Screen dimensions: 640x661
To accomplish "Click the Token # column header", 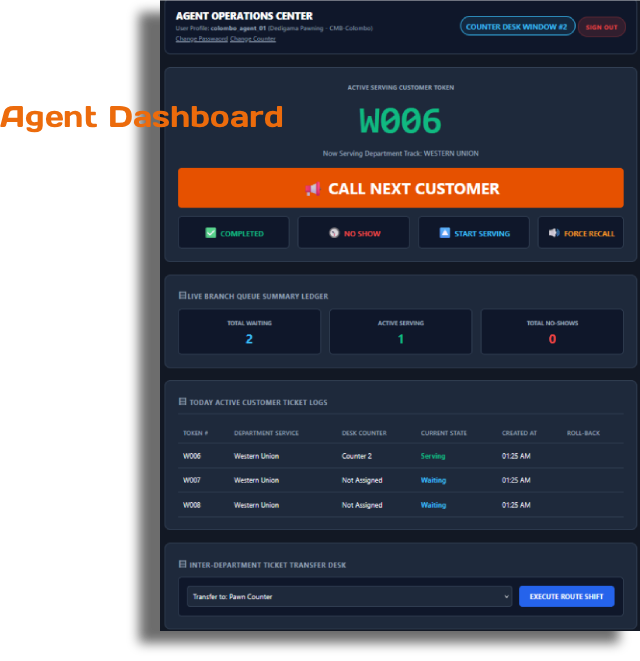I will [195, 433].
